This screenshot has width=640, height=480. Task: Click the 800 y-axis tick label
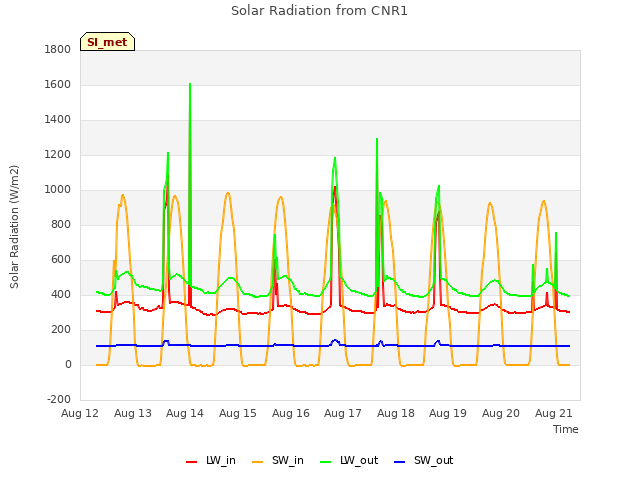[x=61, y=224]
